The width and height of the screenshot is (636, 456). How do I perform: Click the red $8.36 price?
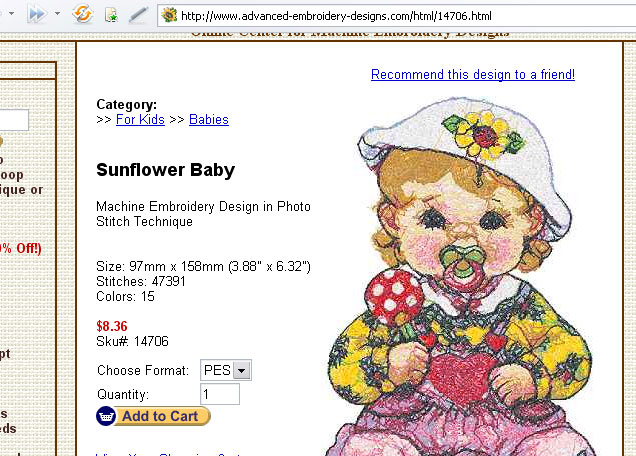point(112,326)
